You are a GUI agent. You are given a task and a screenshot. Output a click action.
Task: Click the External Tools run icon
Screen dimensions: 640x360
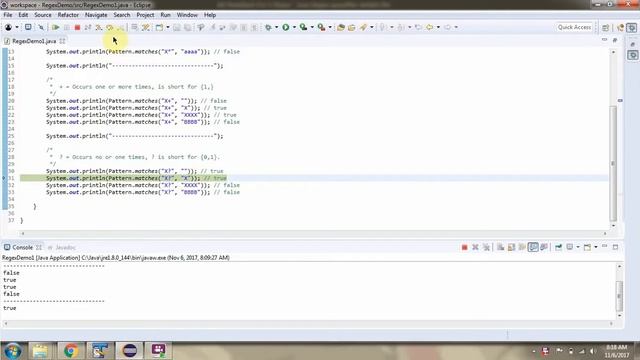[322, 27]
